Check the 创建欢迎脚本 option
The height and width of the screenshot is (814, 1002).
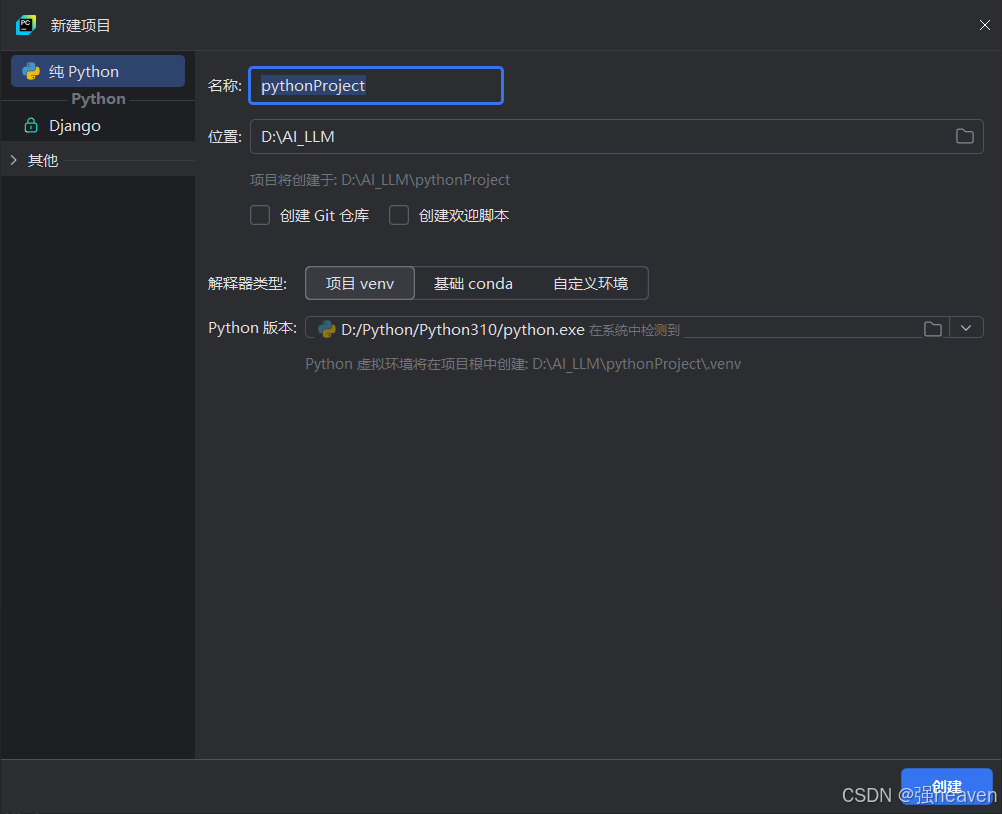point(399,215)
